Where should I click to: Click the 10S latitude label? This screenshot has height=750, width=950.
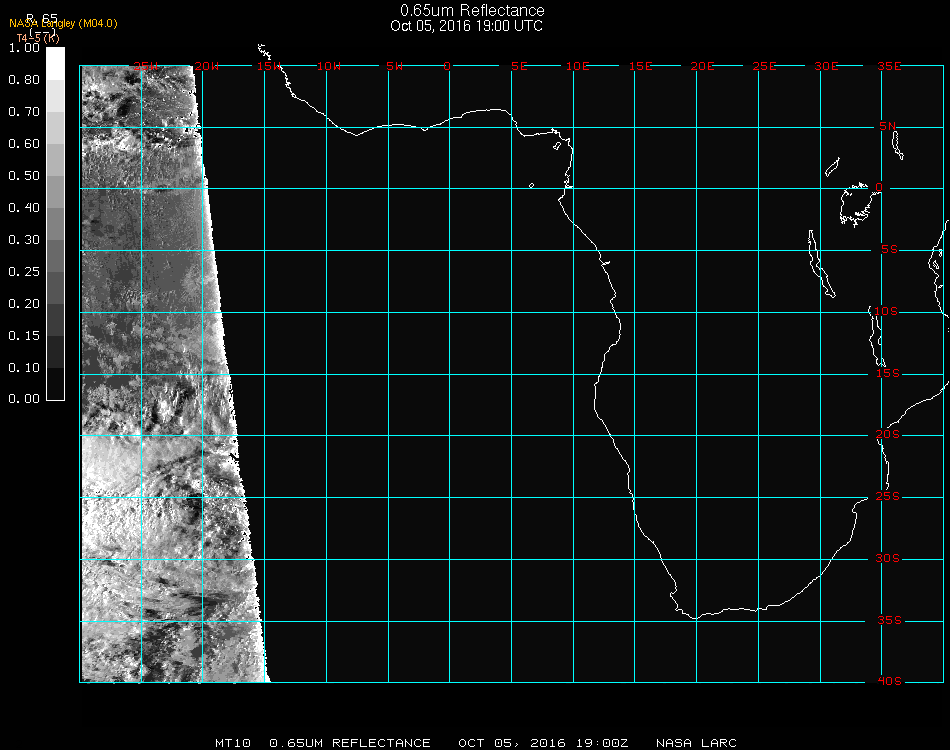(886, 311)
